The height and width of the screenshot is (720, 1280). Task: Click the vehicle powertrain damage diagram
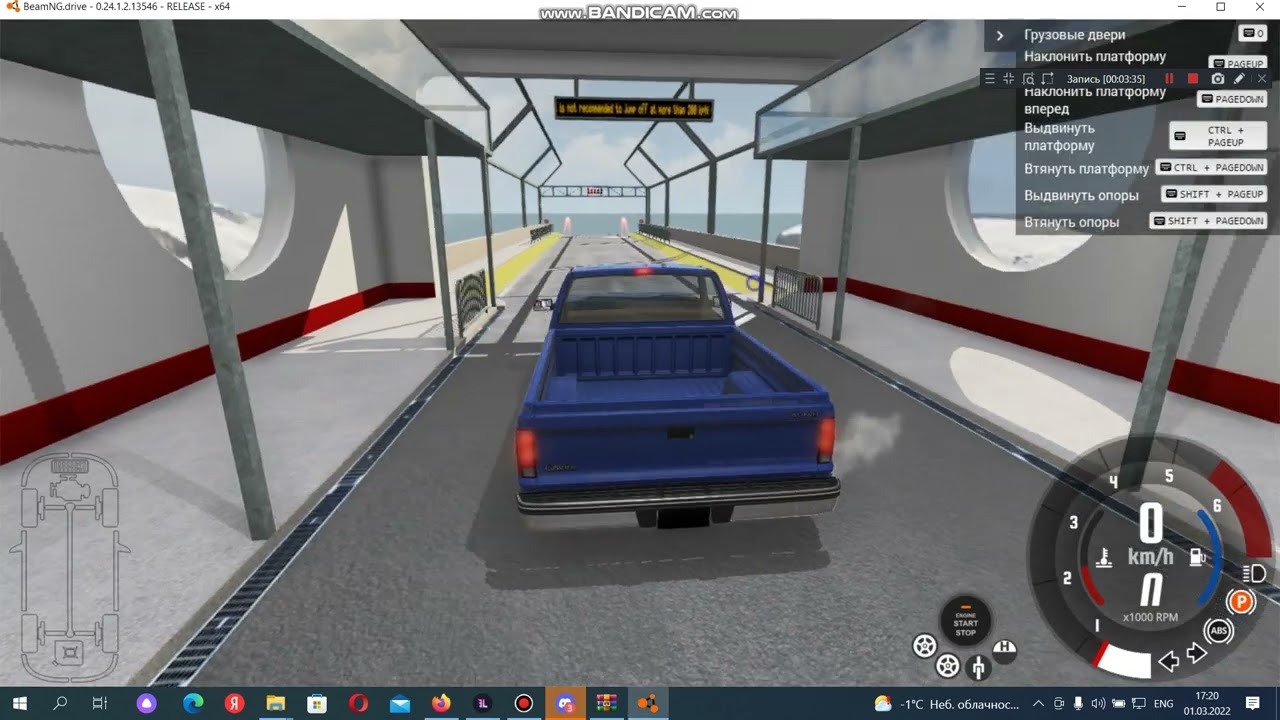tap(70, 567)
